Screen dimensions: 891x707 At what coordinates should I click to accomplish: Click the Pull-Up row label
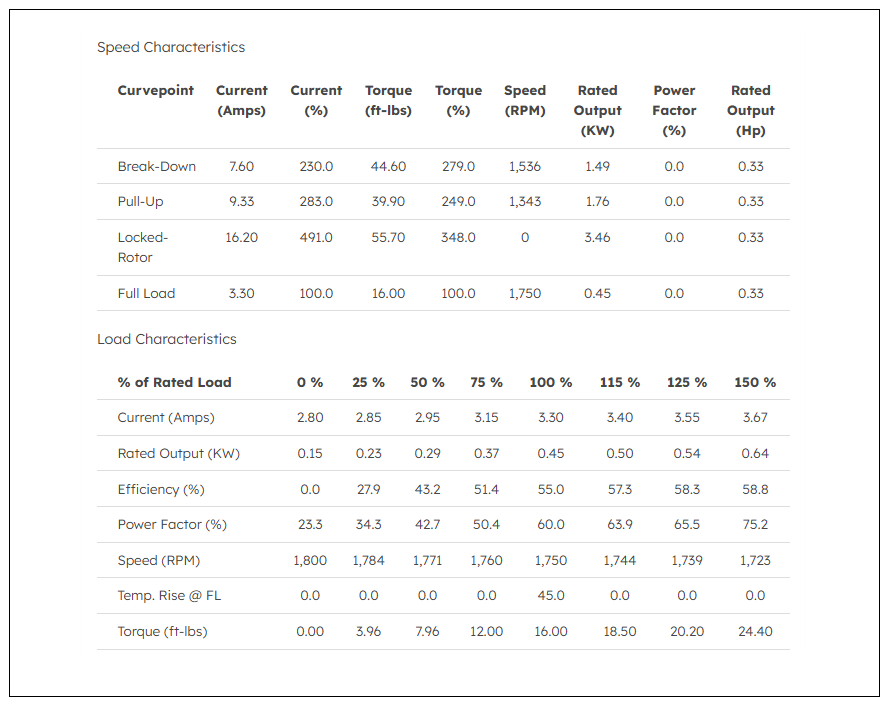140,202
